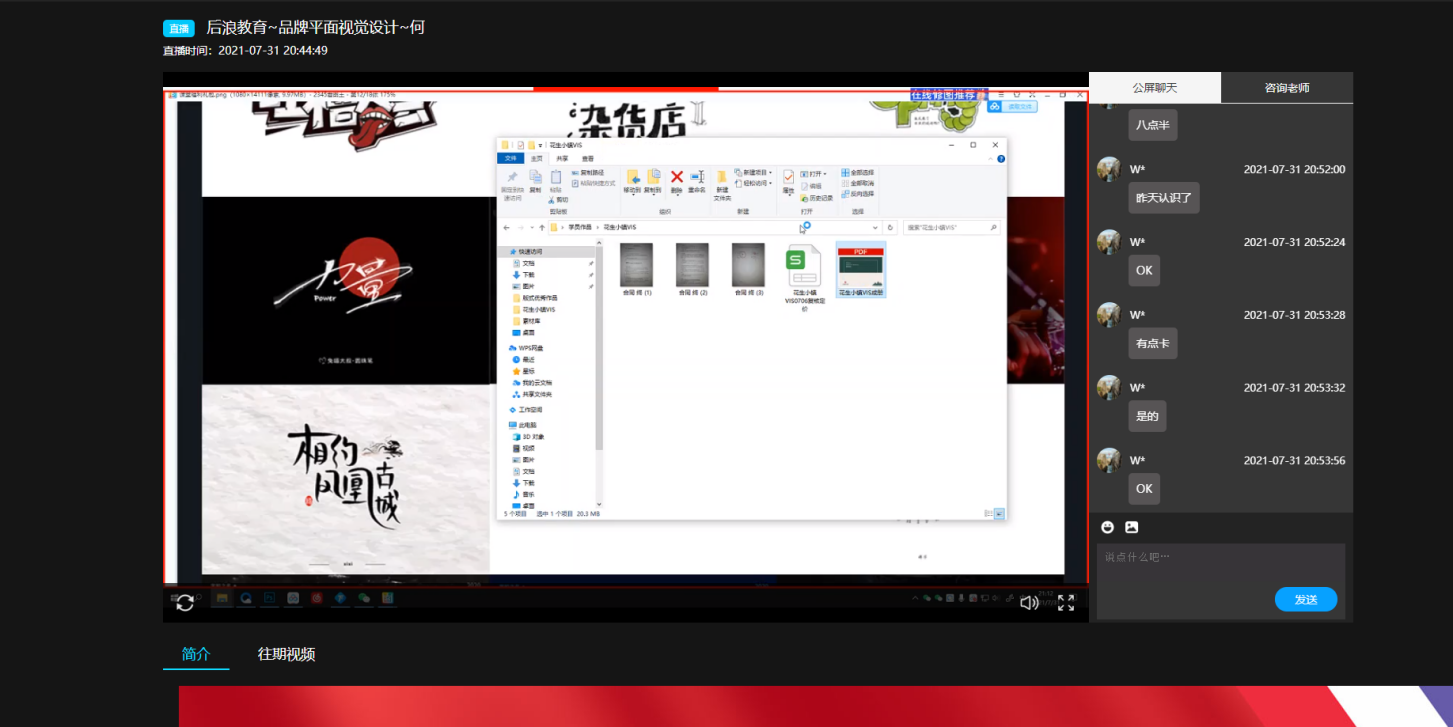Open the 文件 menu in Explorer
1453x727 pixels.
point(510,158)
